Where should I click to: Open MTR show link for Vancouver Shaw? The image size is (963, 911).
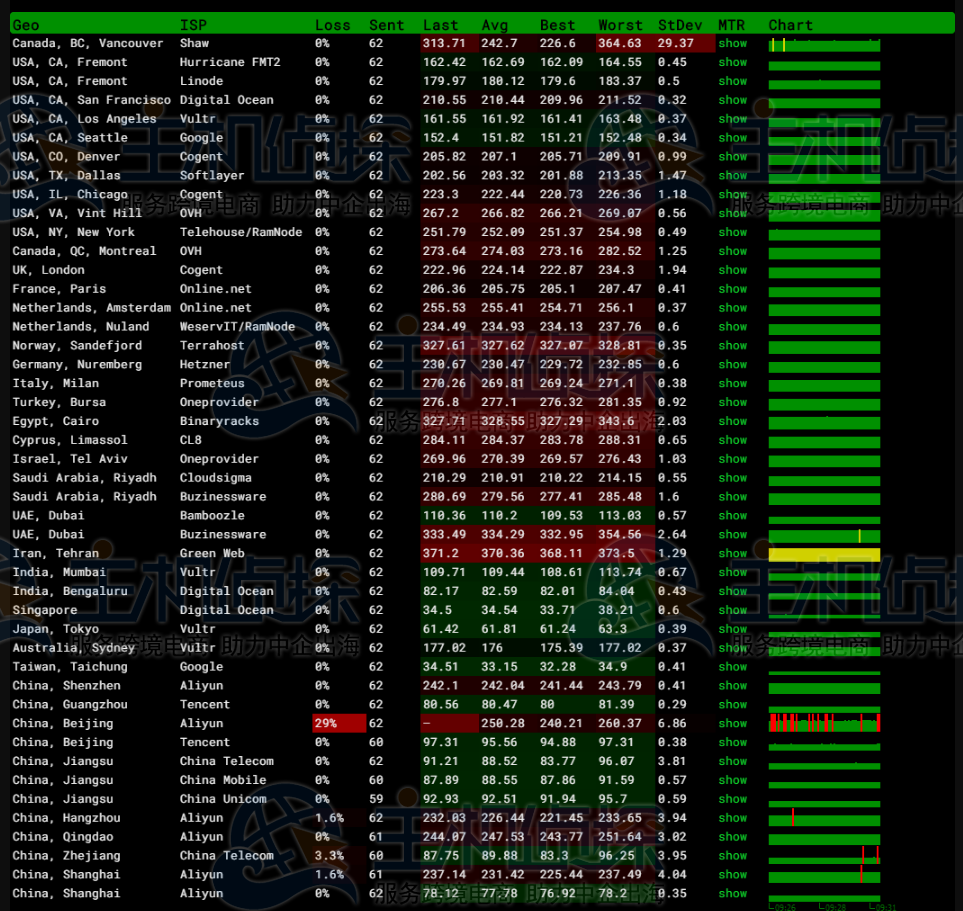732,44
